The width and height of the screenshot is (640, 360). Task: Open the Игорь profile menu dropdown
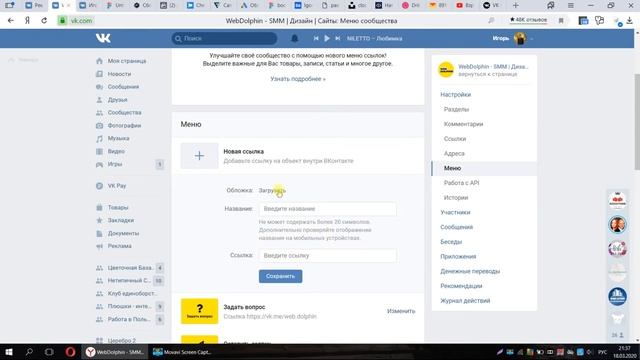coord(512,38)
